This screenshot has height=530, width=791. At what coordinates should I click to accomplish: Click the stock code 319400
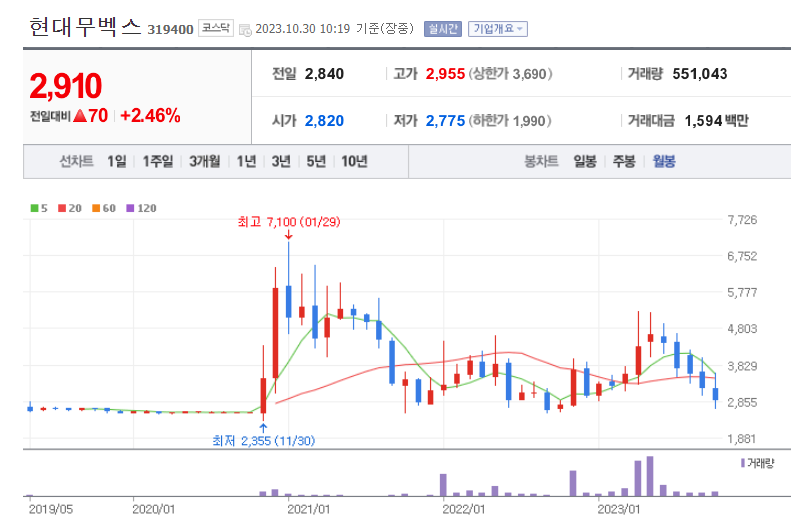coord(170,30)
